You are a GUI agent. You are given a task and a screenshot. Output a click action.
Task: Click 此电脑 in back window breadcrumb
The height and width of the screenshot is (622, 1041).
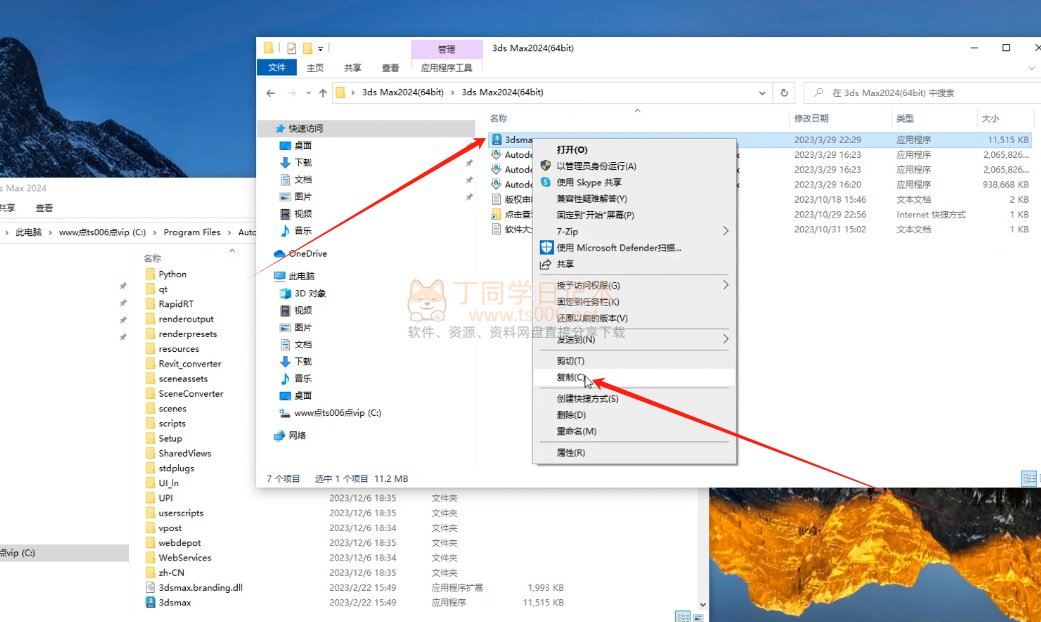click(28, 232)
